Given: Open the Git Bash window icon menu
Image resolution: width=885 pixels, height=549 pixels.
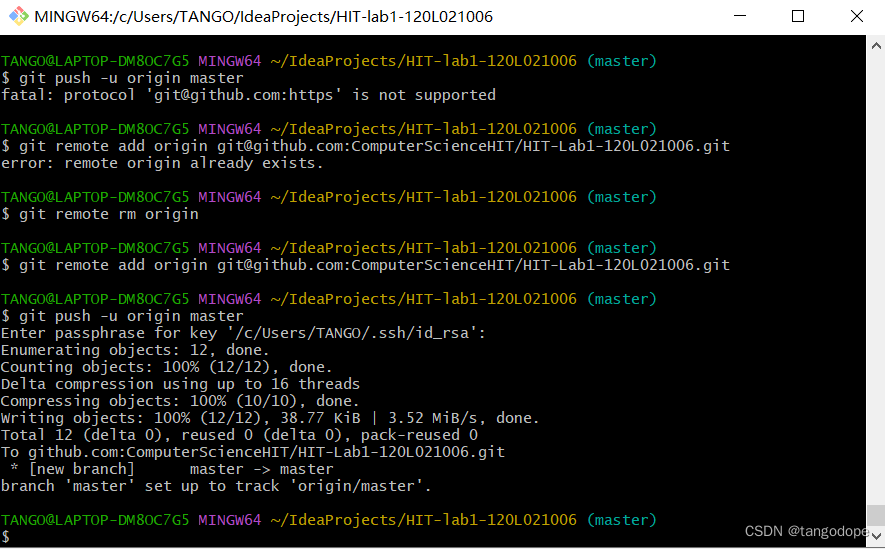Looking at the screenshot, I should coord(19,16).
